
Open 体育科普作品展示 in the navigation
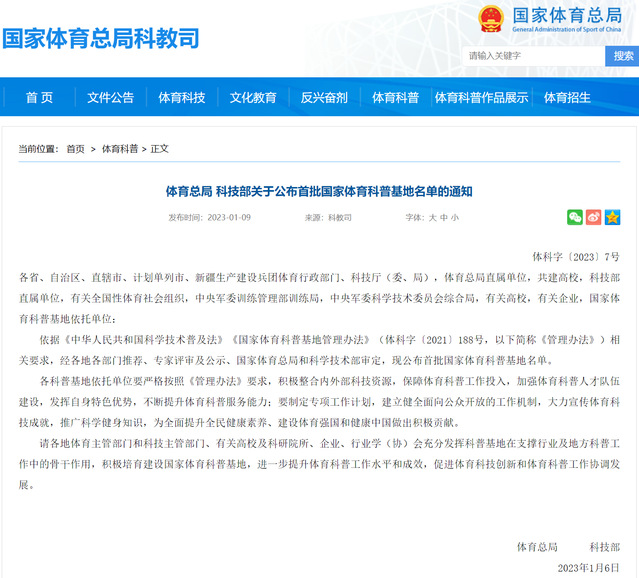point(480,97)
